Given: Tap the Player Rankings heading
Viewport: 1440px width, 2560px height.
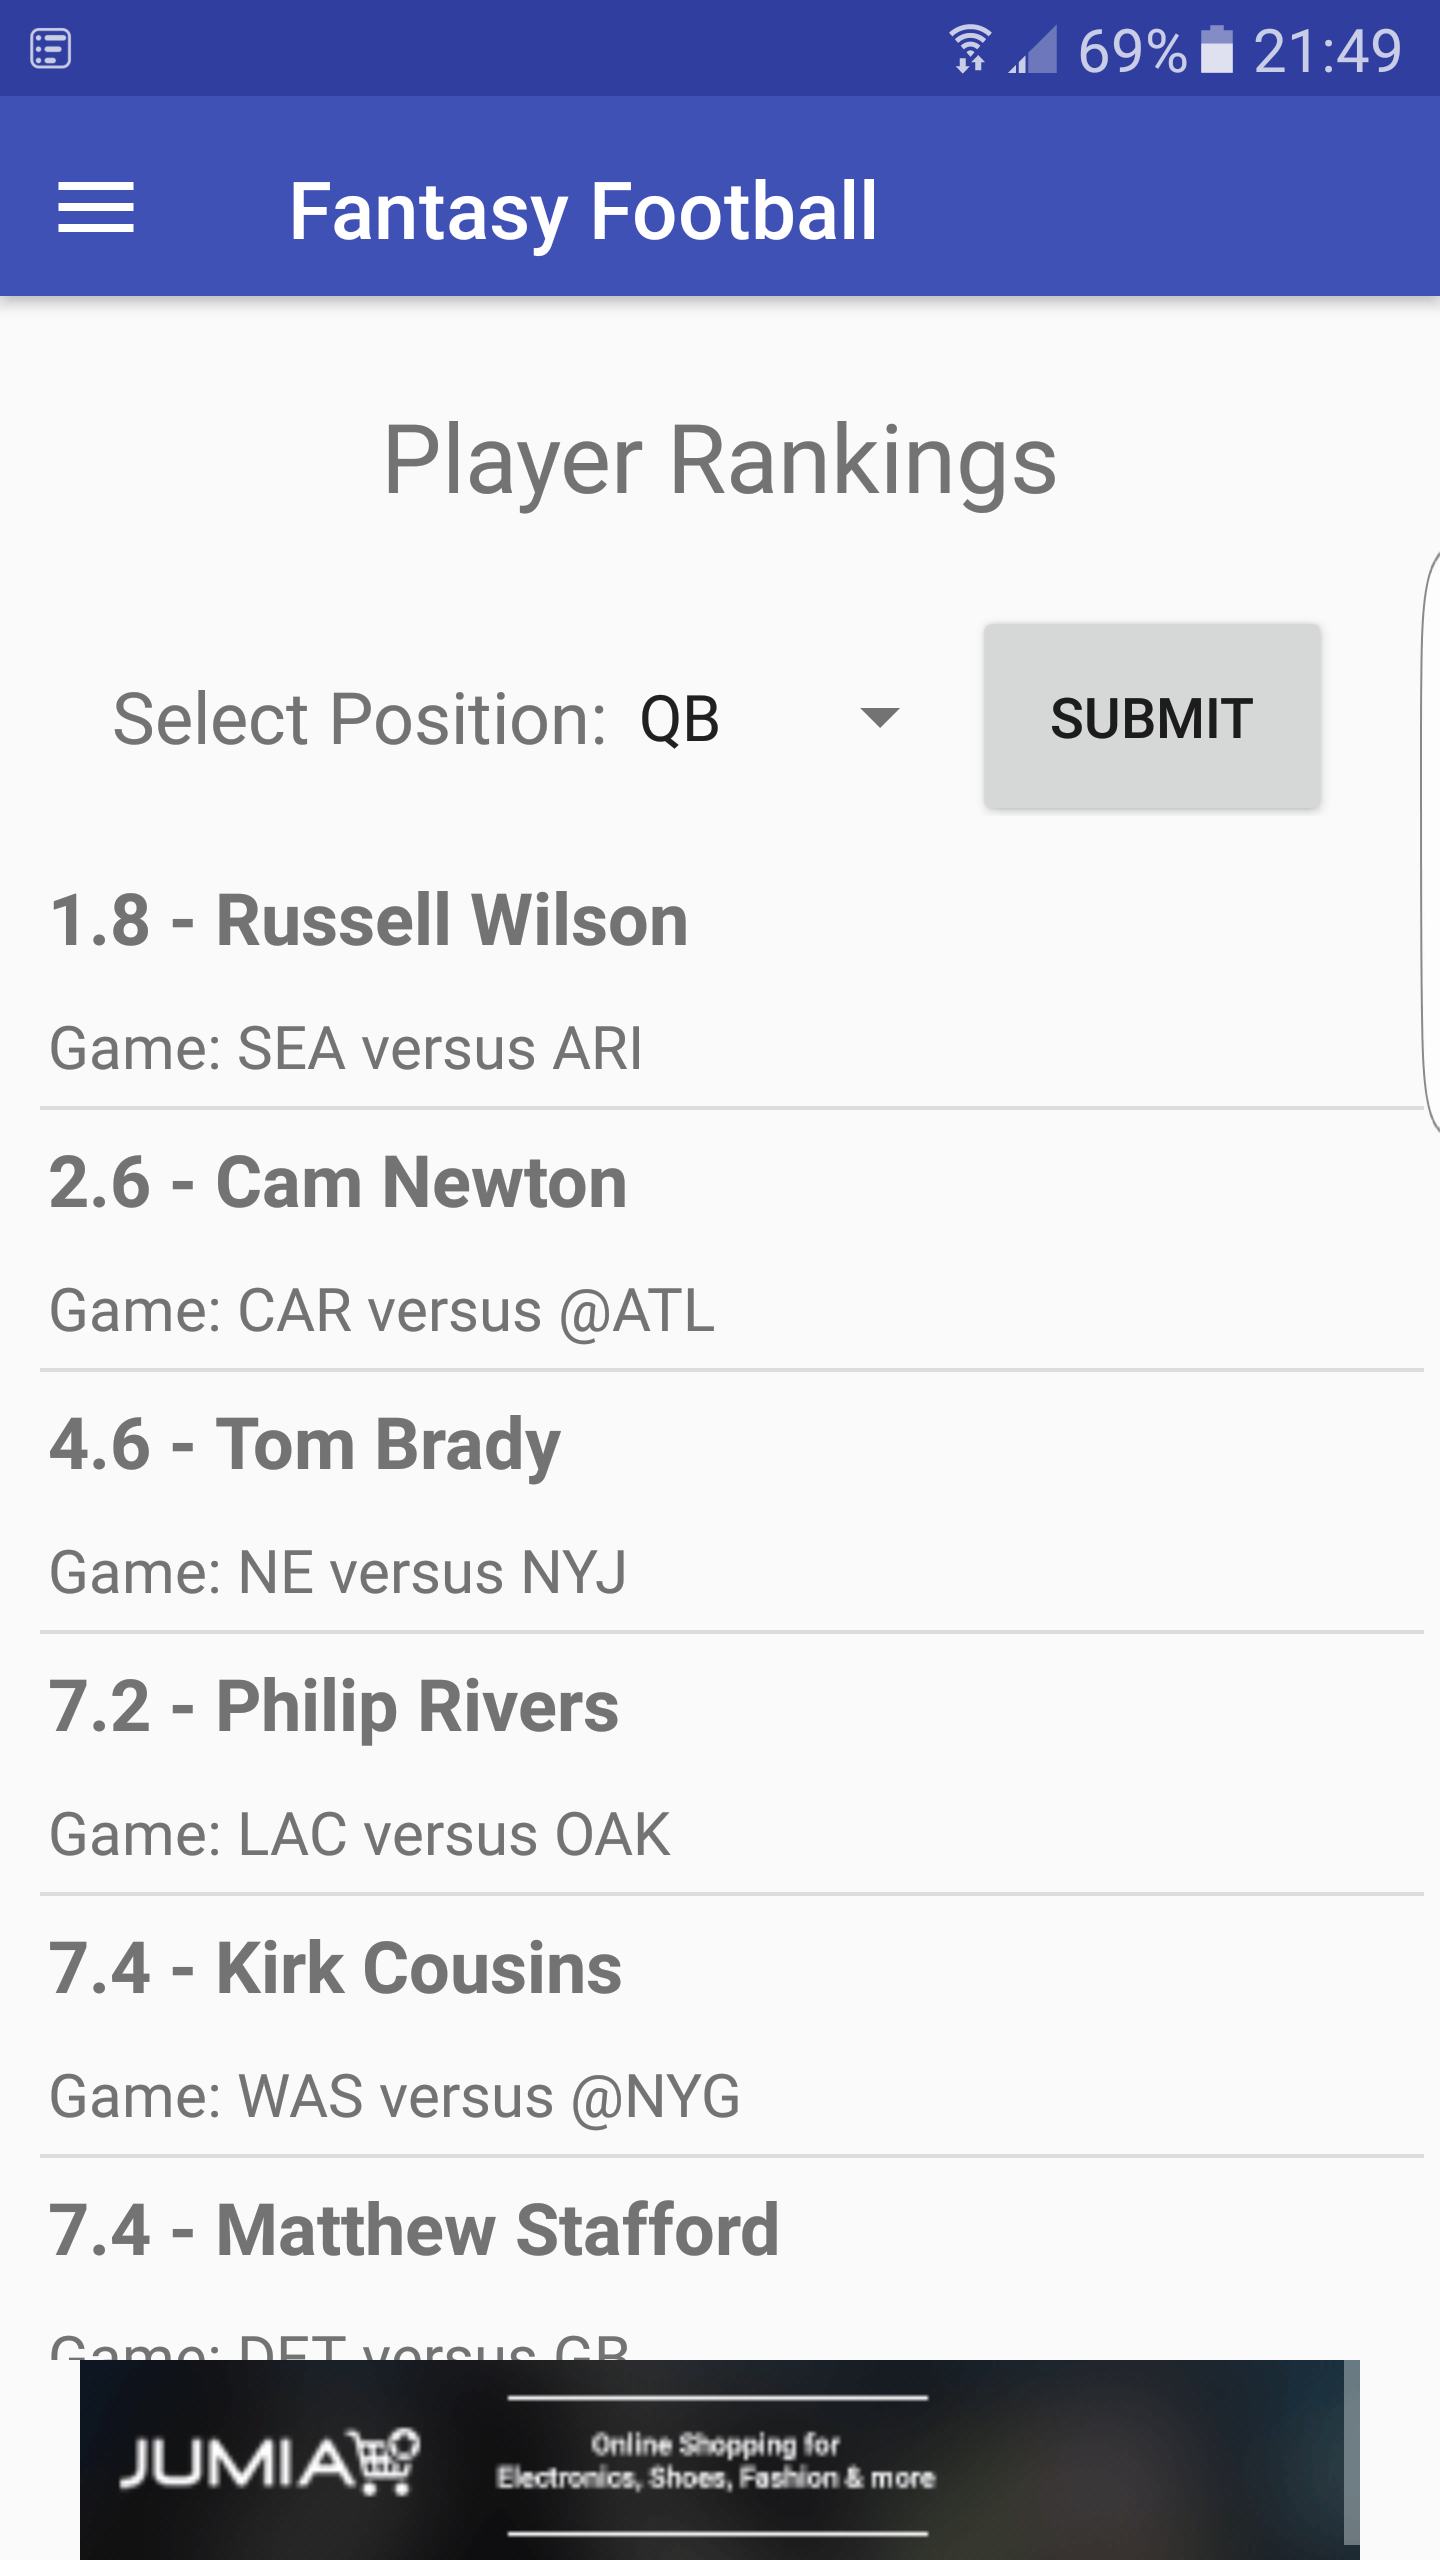Looking at the screenshot, I should tap(720, 461).
